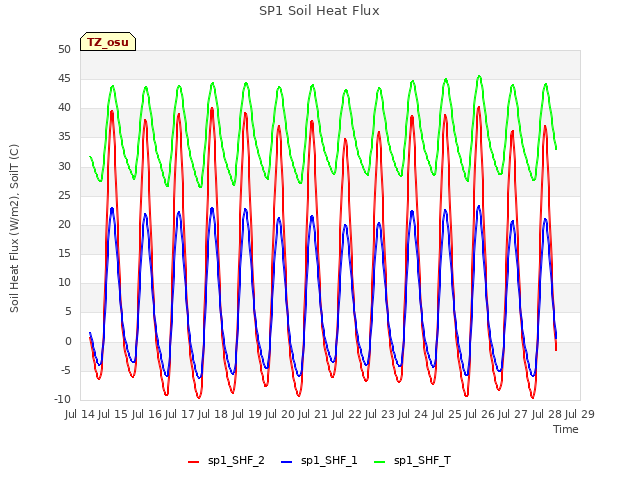Click the Time x-axis label

(x=566, y=429)
